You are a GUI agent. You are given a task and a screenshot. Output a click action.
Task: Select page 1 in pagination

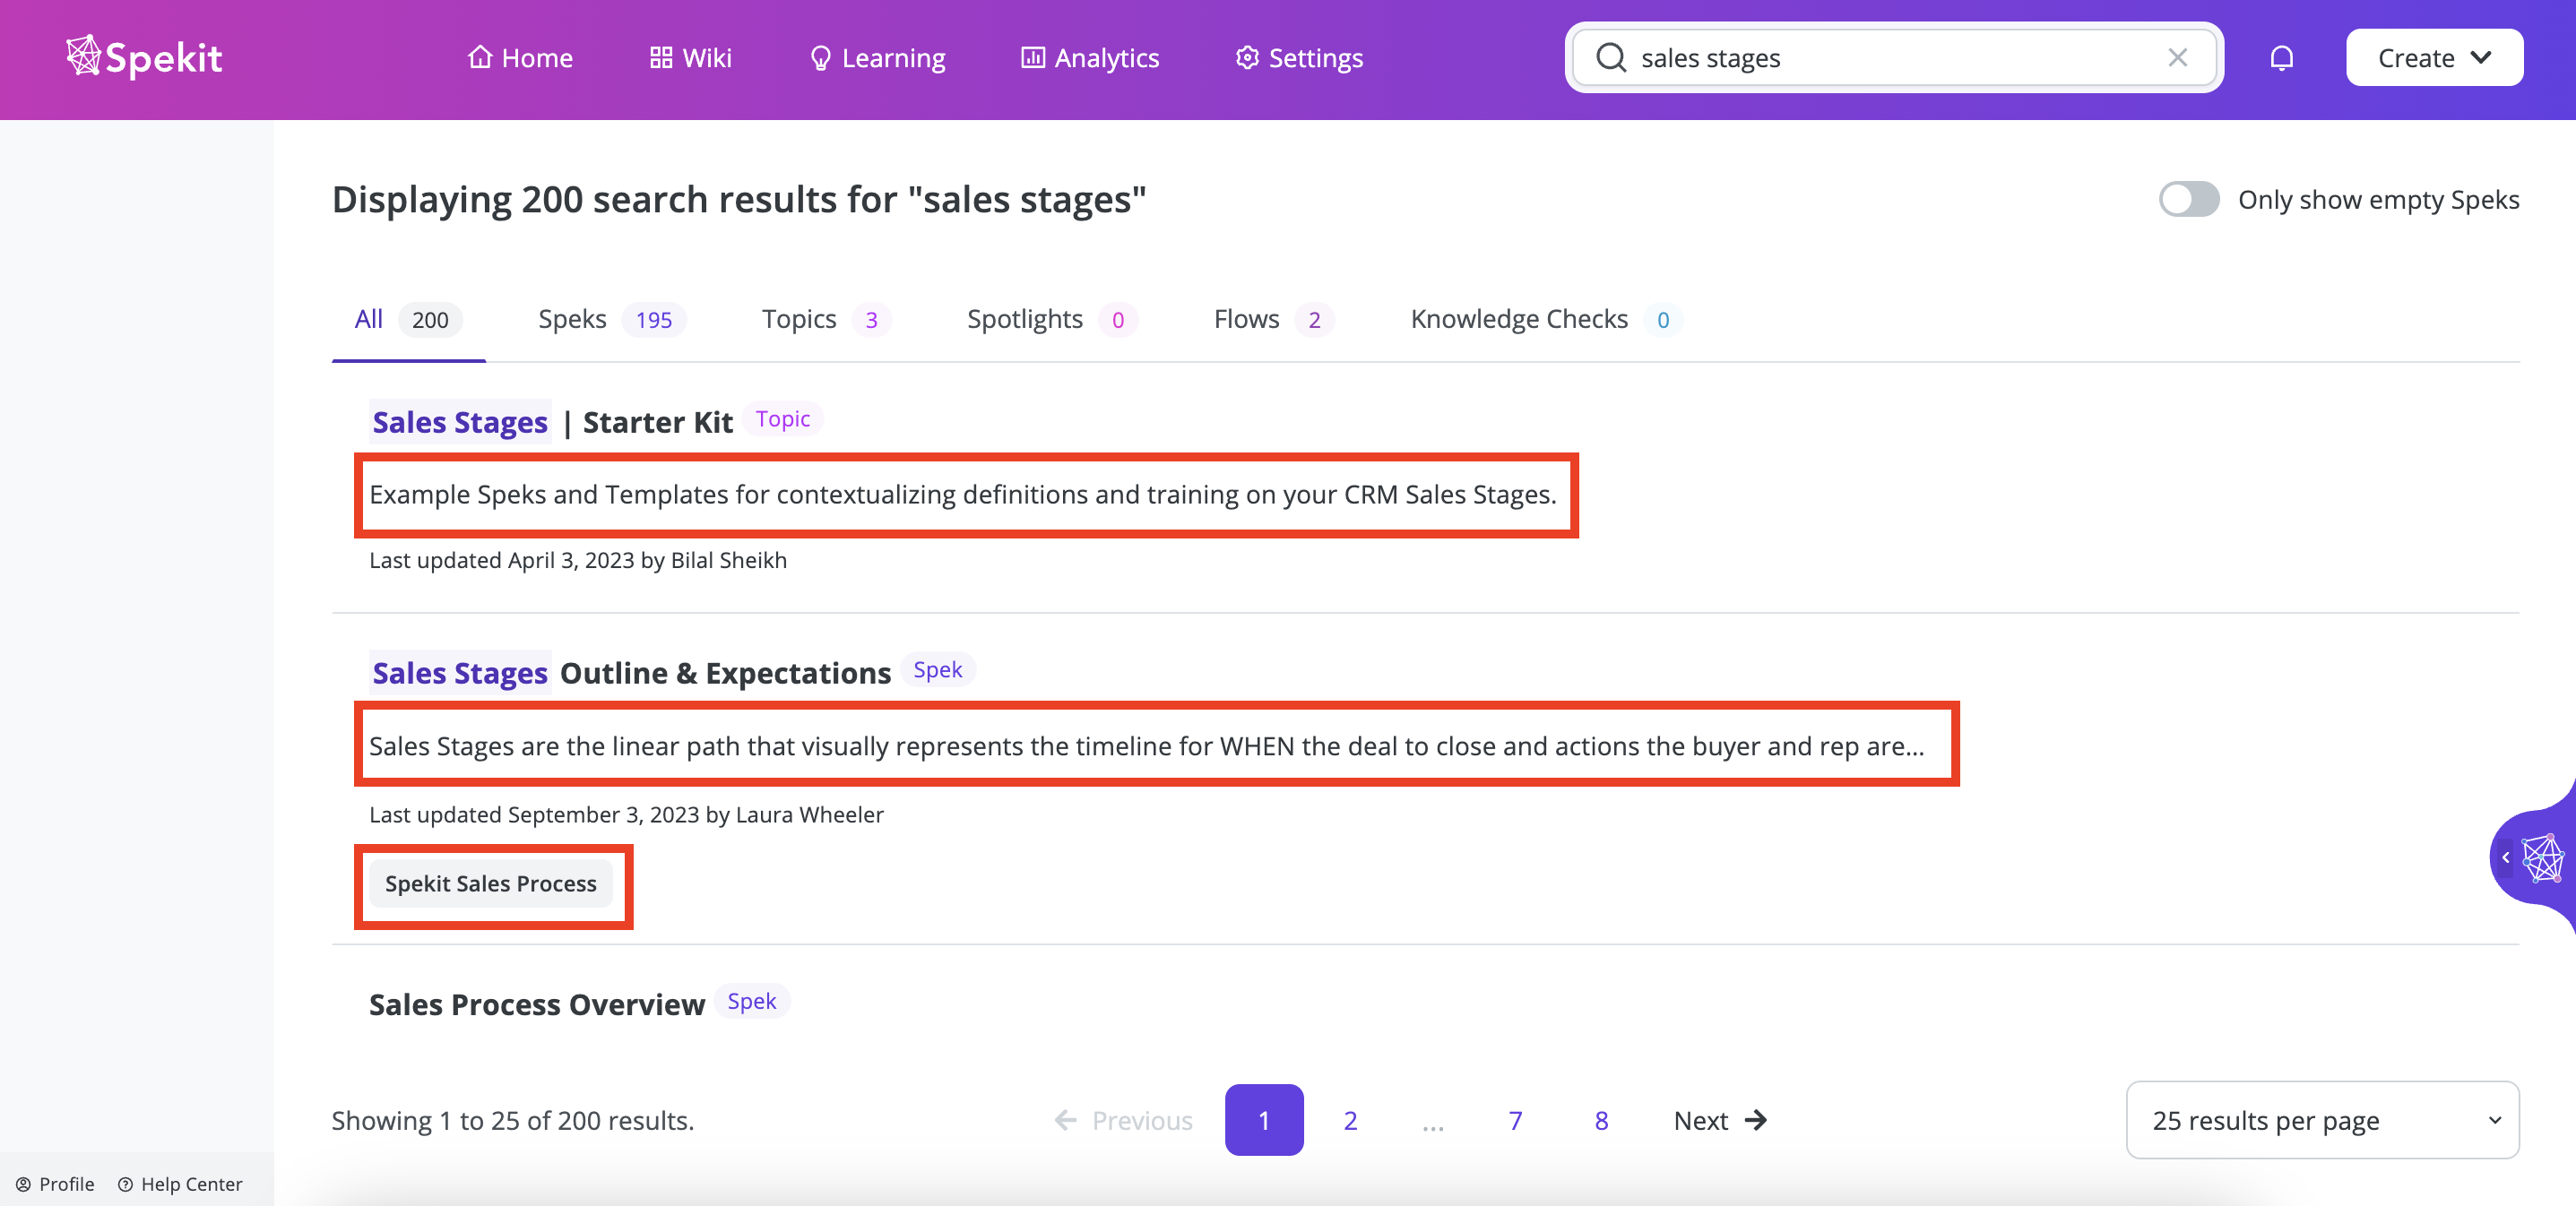click(x=1264, y=1120)
